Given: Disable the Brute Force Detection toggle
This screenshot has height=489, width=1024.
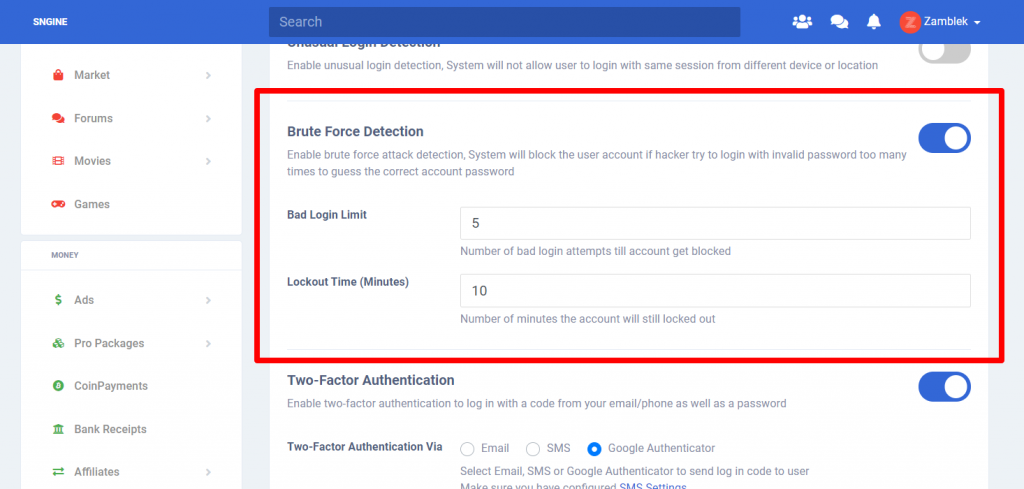Looking at the screenshot, I should pyautogui.click(x=944, y=138).
